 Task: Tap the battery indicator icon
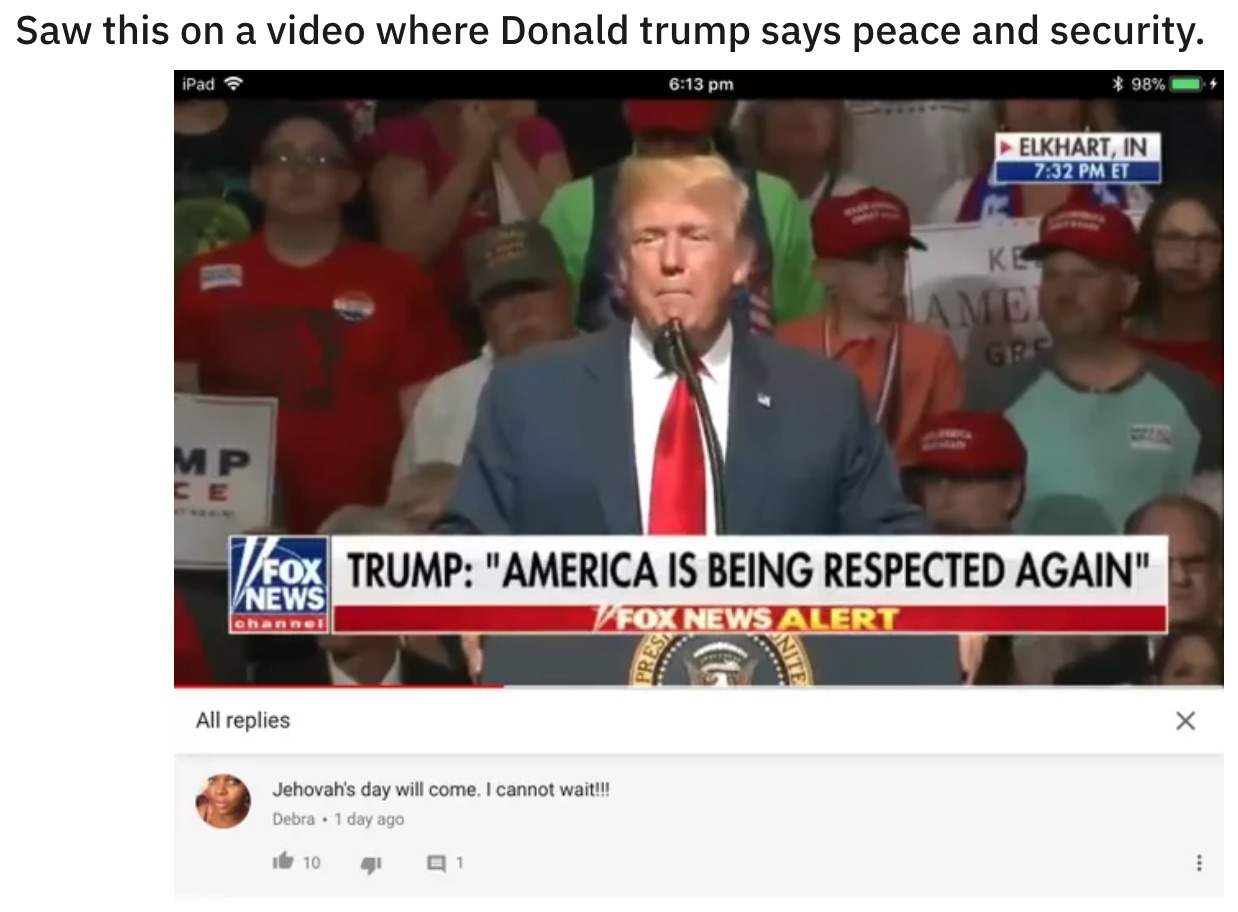coord(1189,85)
